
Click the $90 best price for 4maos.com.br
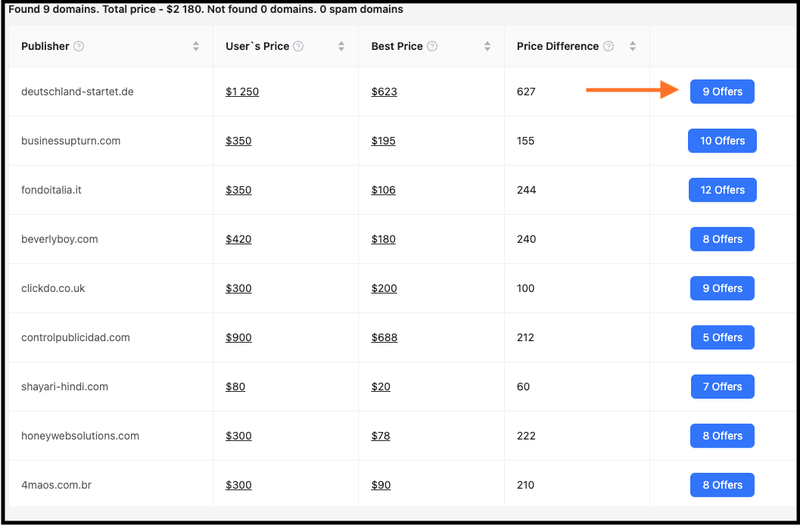[x=381, y=485]
